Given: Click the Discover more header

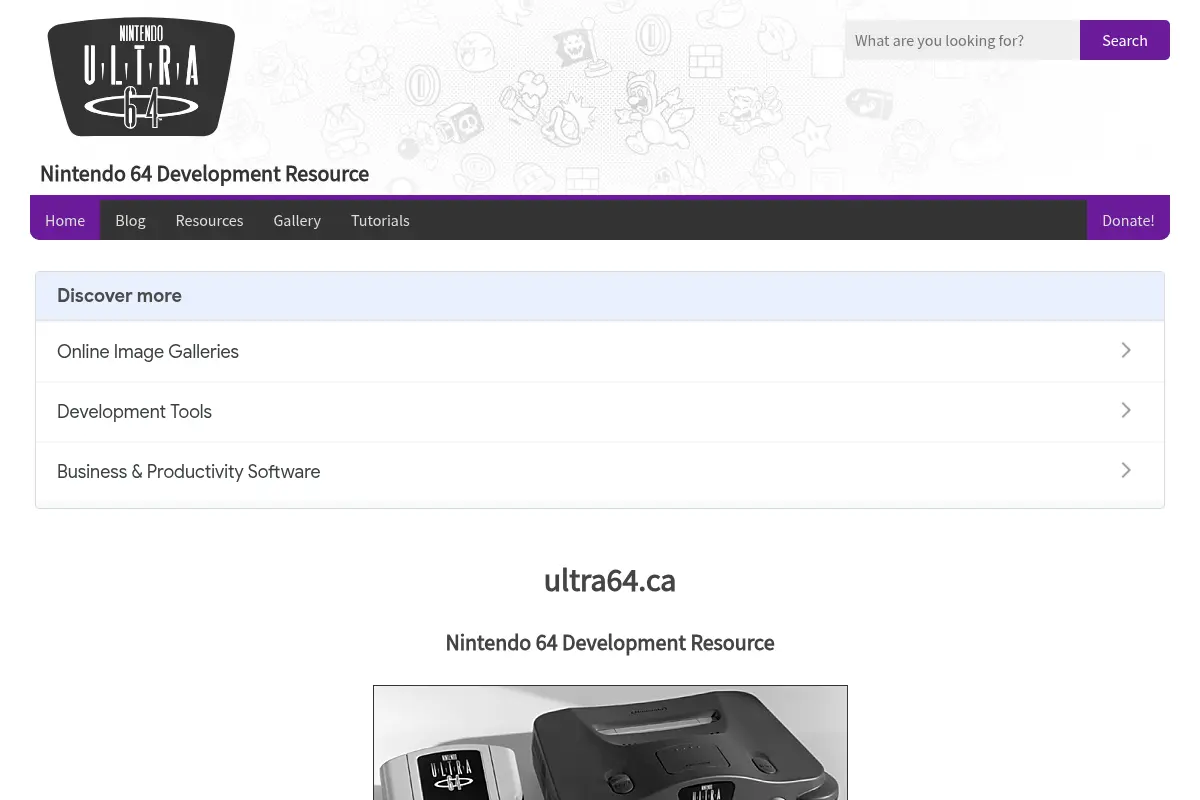Looking at the screenshot, I should [x=600, y=296].
